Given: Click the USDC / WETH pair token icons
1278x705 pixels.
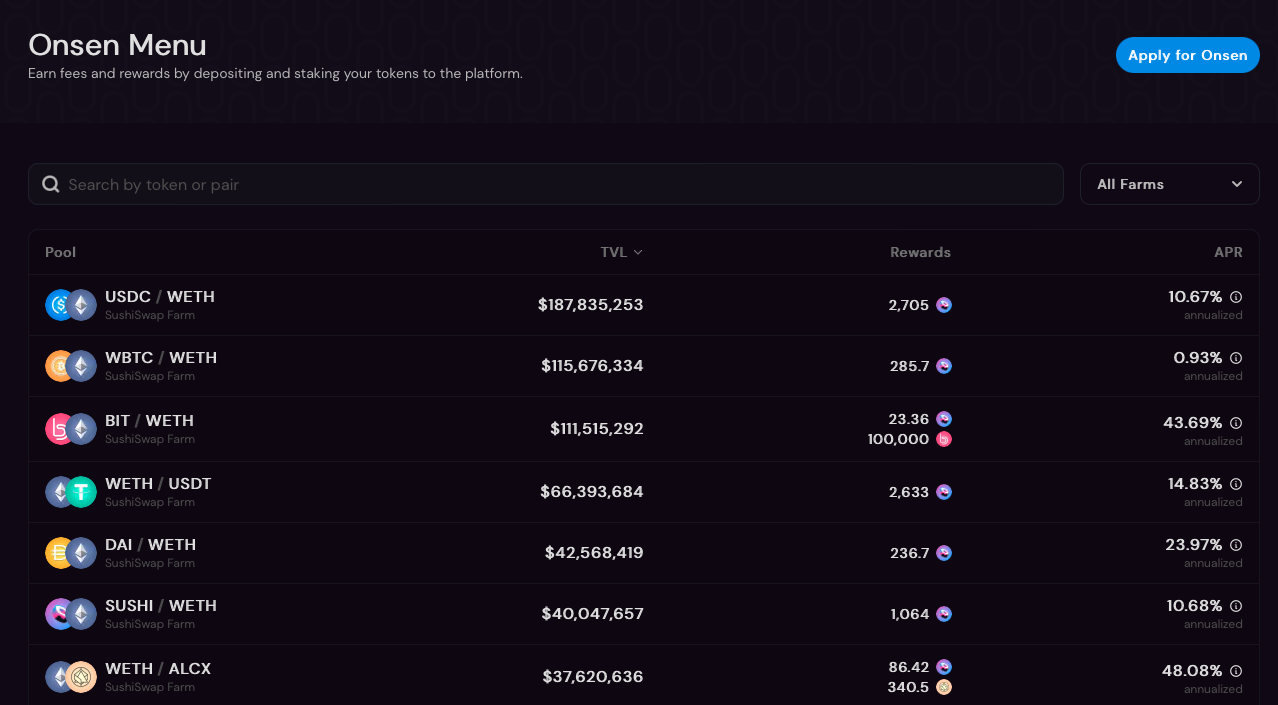Looking at the screenshot, I should 71,305.
